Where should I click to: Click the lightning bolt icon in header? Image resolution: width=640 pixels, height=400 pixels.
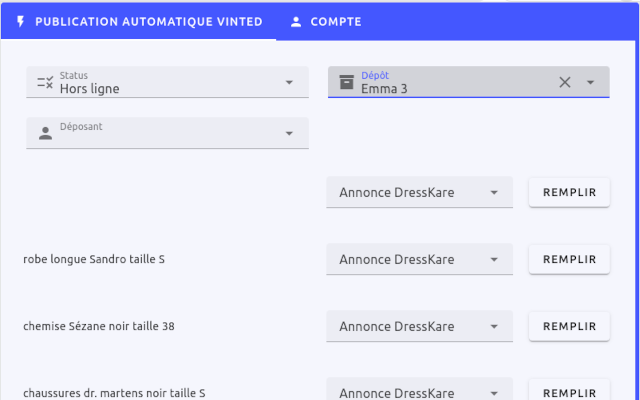pyautogui.click(x=21, y=21)
